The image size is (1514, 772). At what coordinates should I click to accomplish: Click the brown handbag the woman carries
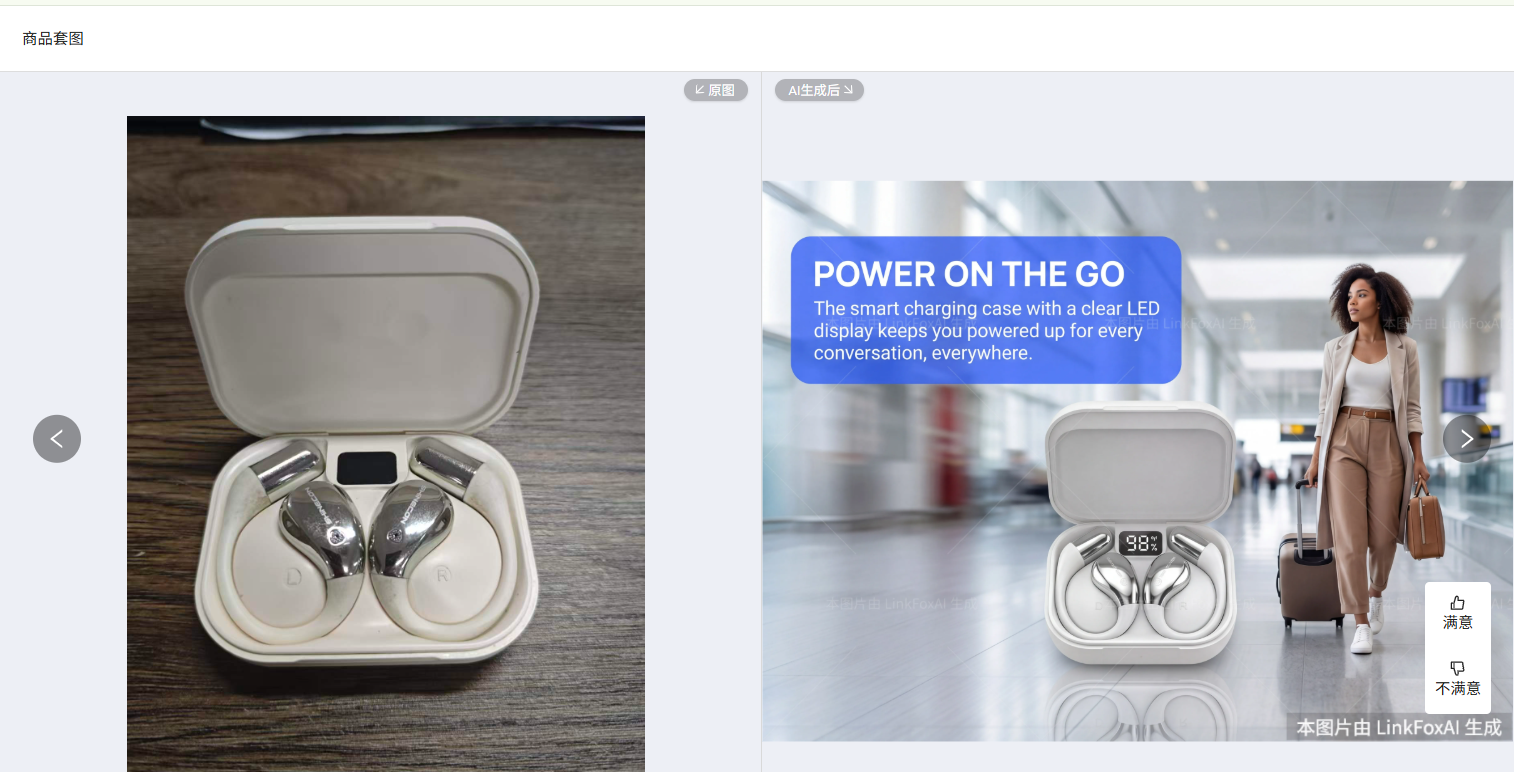click(x=1425, y=520)
